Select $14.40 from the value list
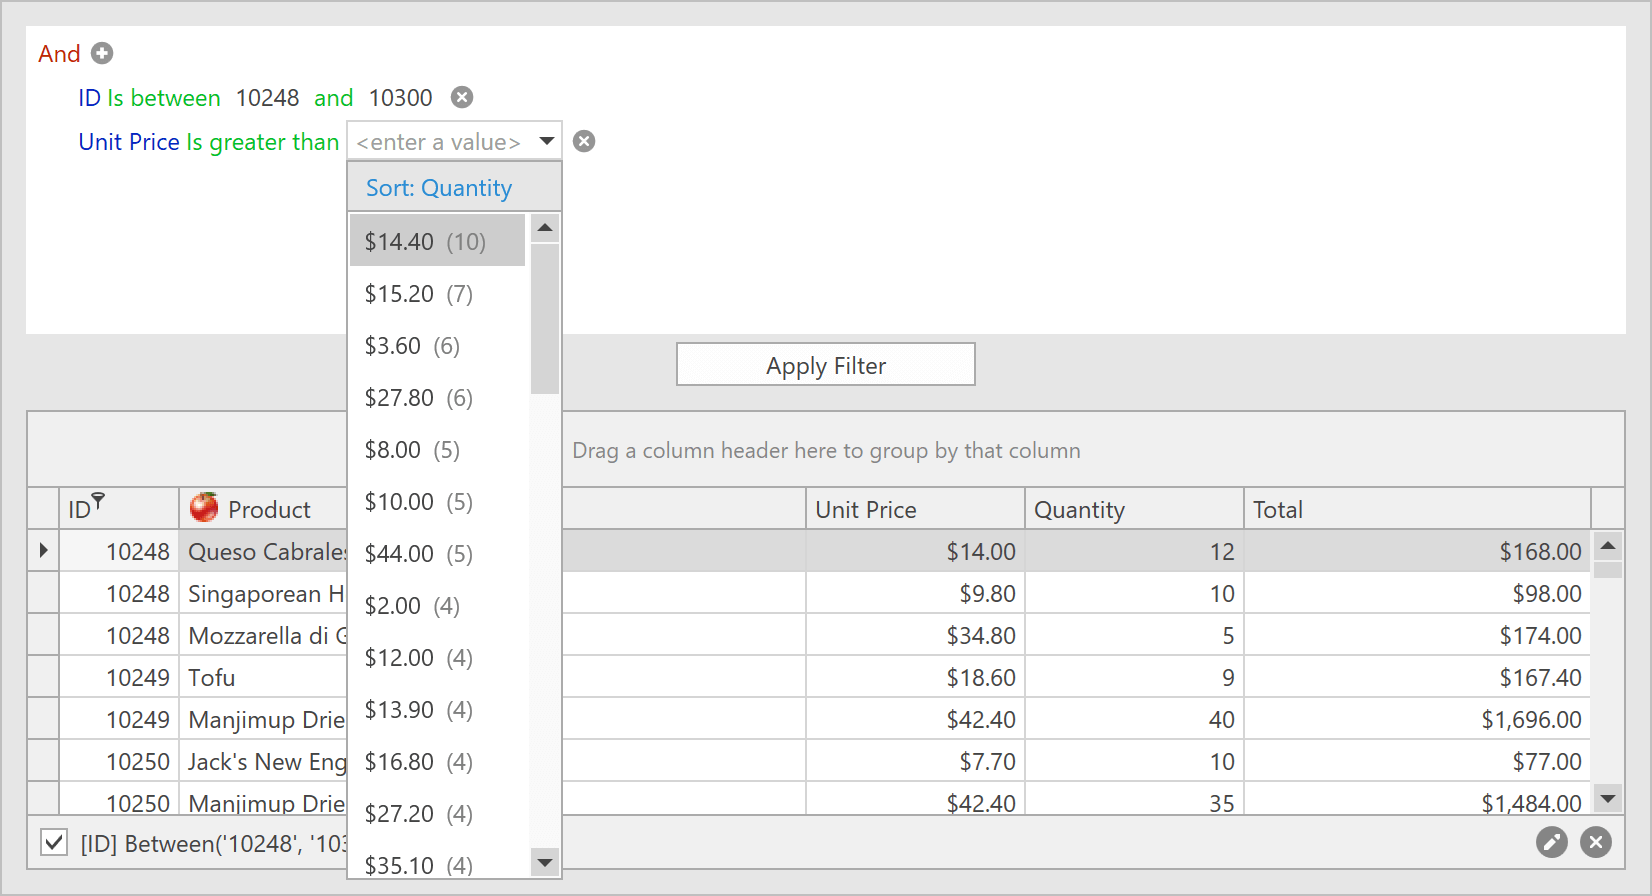Viewport: 1652px width, 896px height. (425, 241)
